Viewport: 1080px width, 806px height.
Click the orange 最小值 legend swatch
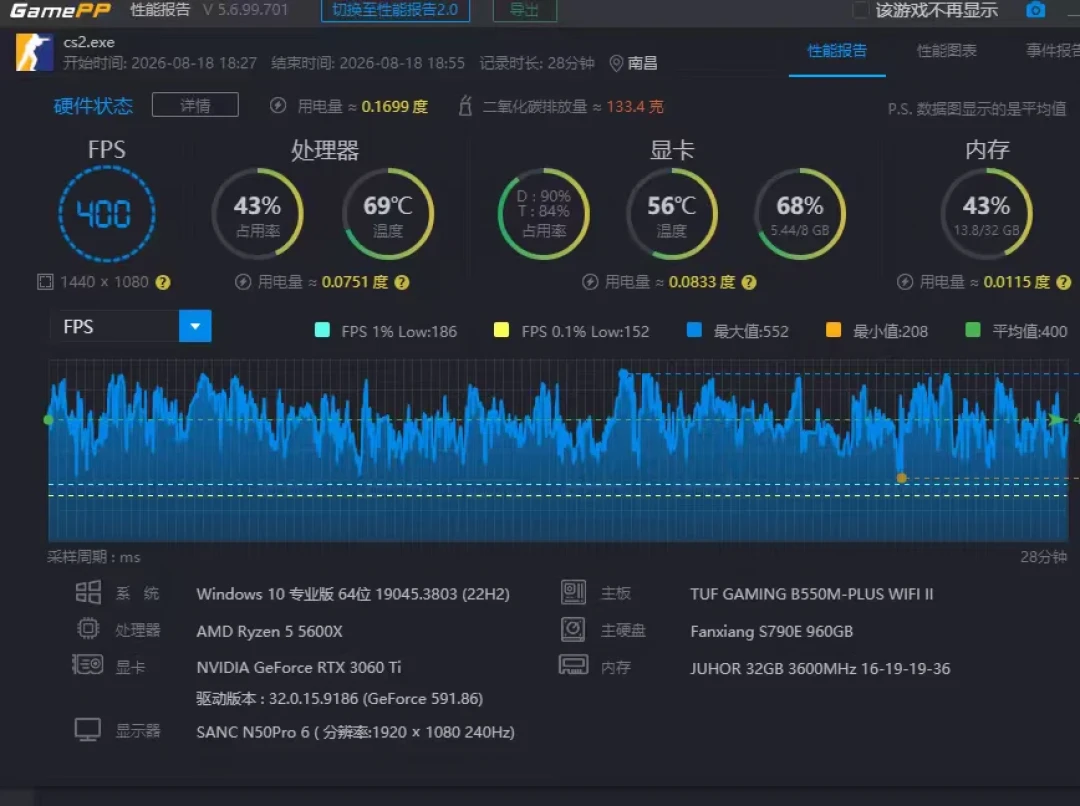(833, 330)
